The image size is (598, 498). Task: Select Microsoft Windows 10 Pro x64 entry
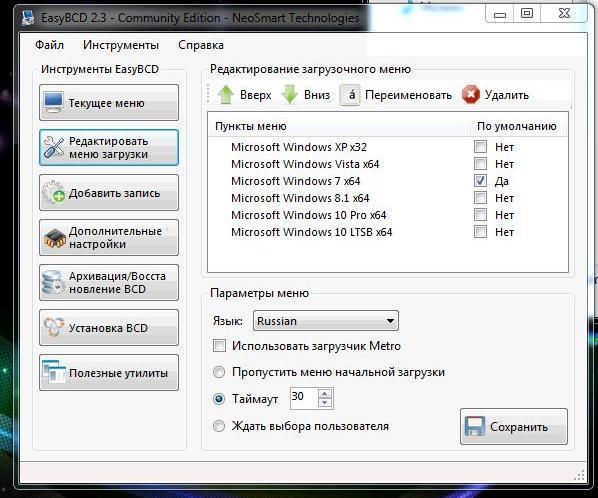[309, 215]
